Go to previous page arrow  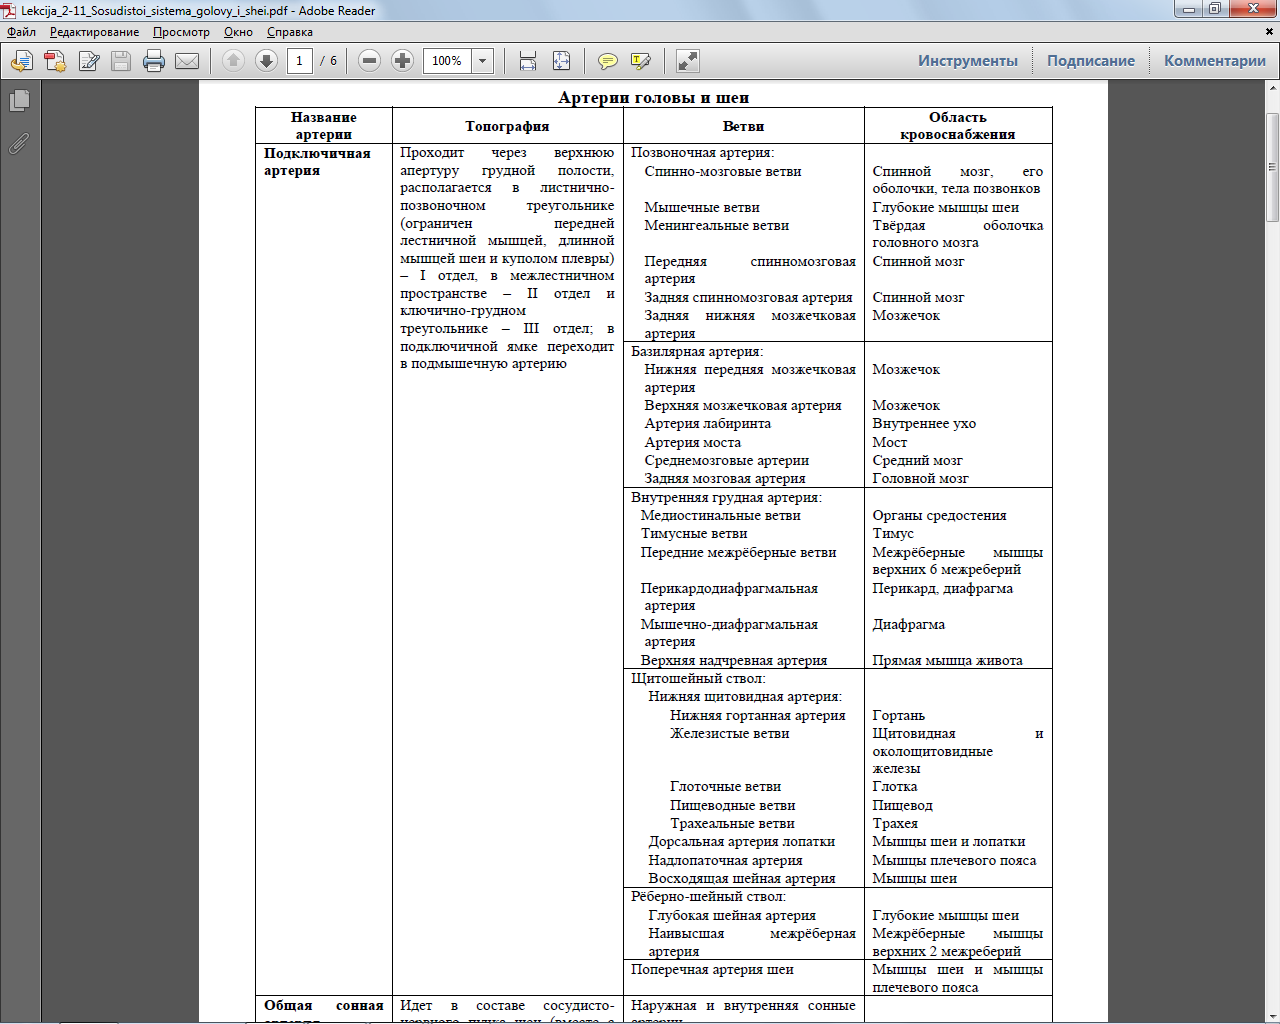coord(233,61)
